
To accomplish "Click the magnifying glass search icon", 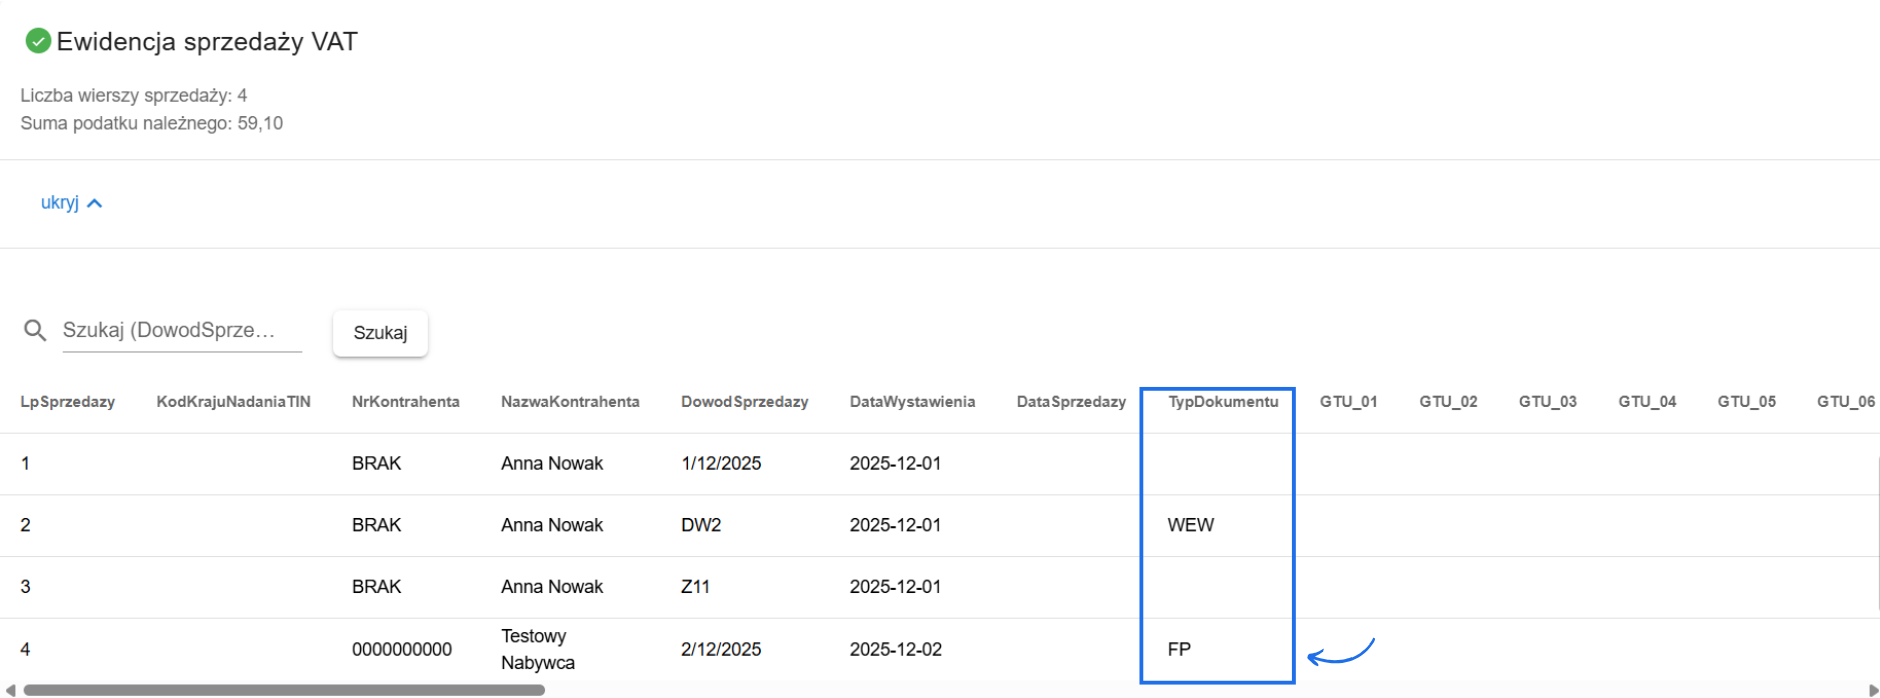I will point(35,330).
